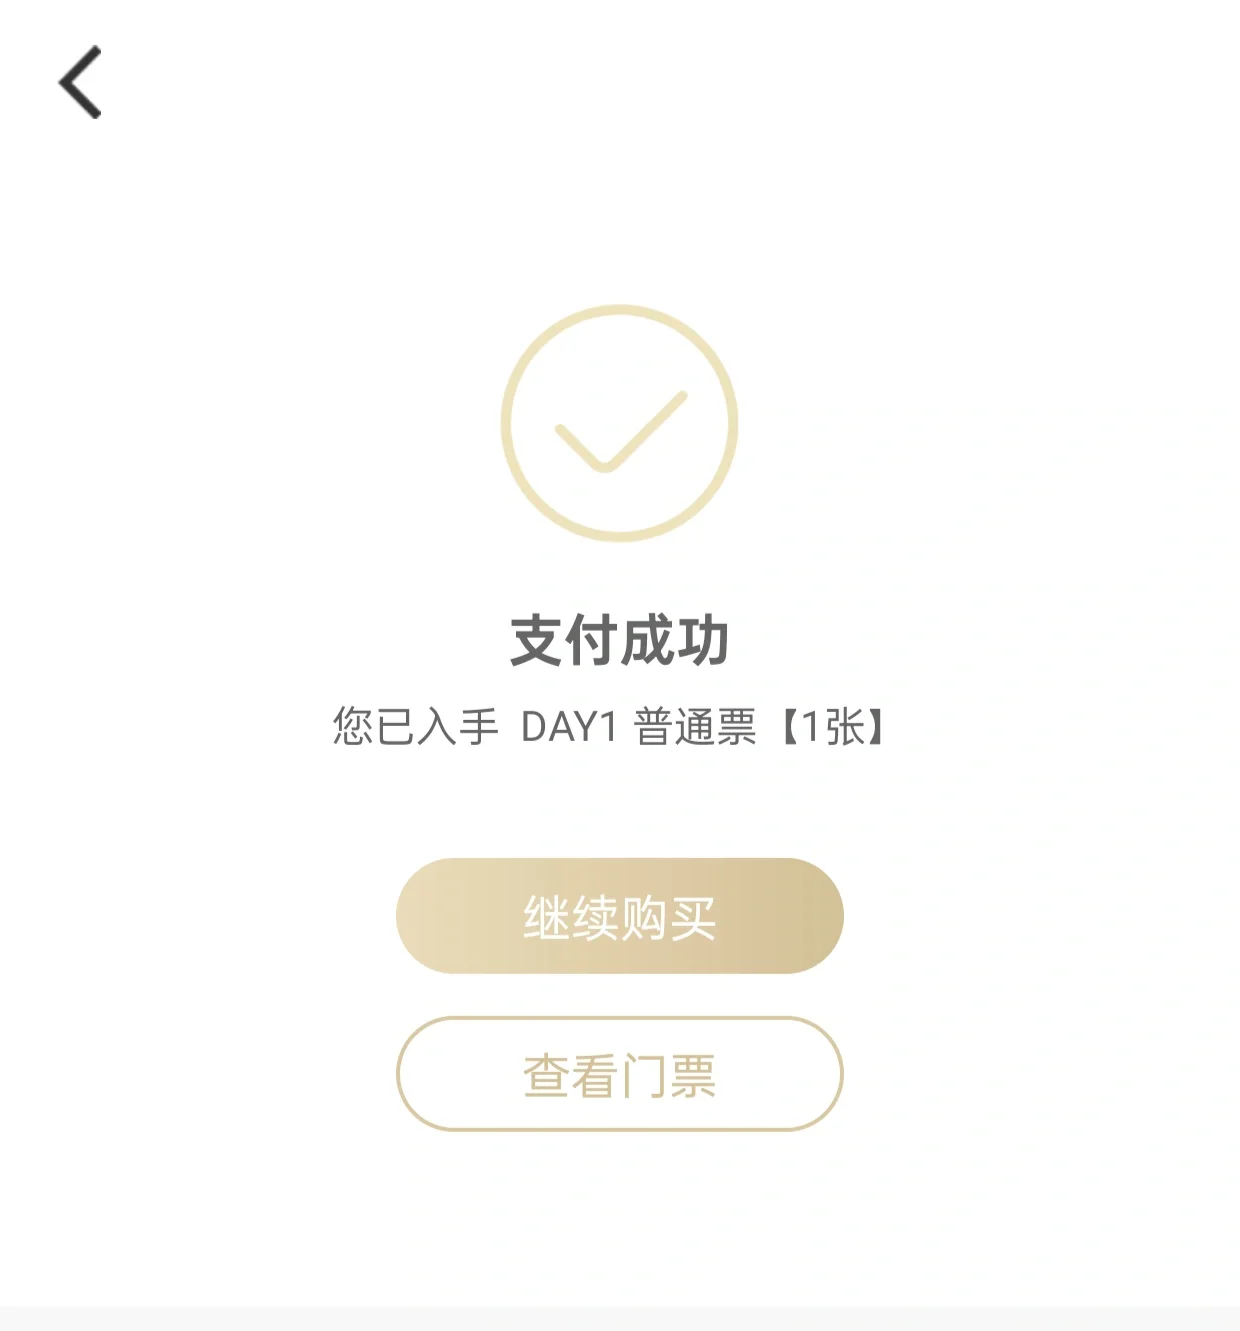Tap the back arrow icon

click(x=81, y=82)
